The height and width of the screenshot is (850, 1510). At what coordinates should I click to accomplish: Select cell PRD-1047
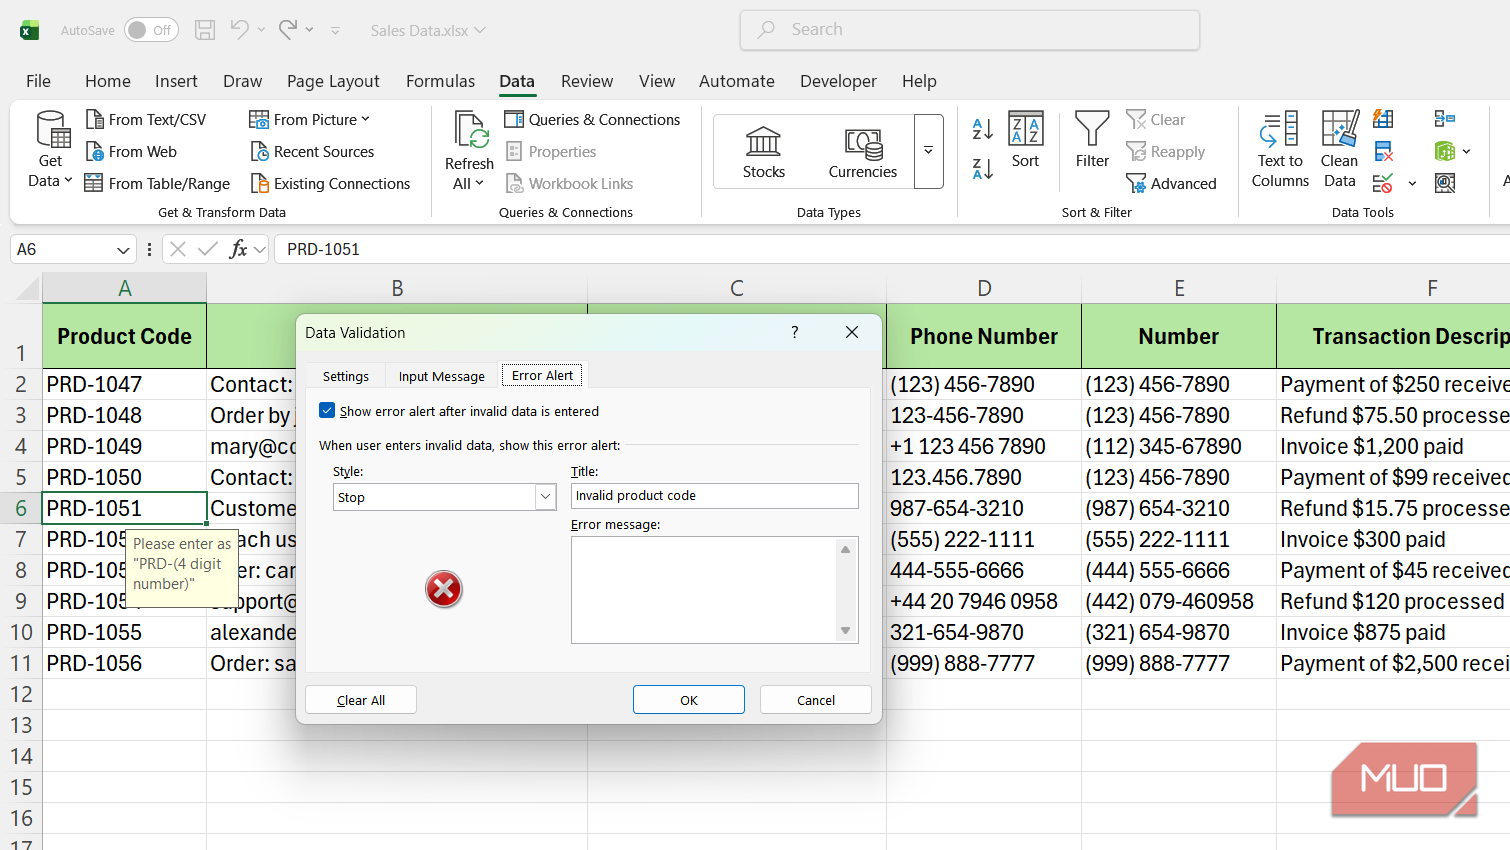pyautogui.click(x=125, y=385)
